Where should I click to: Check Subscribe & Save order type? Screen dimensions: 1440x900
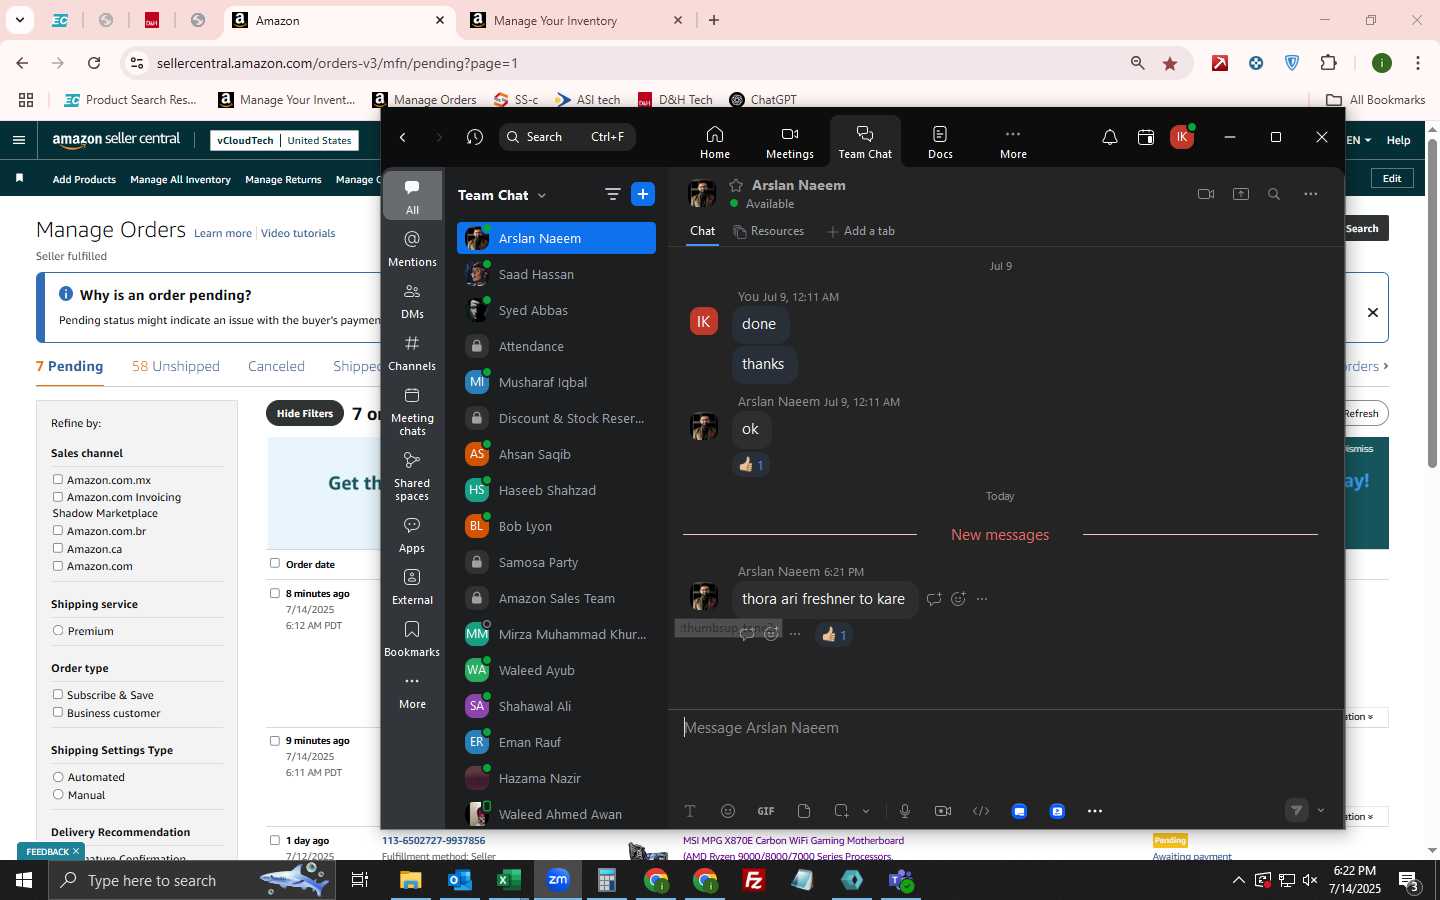[58, 694]
